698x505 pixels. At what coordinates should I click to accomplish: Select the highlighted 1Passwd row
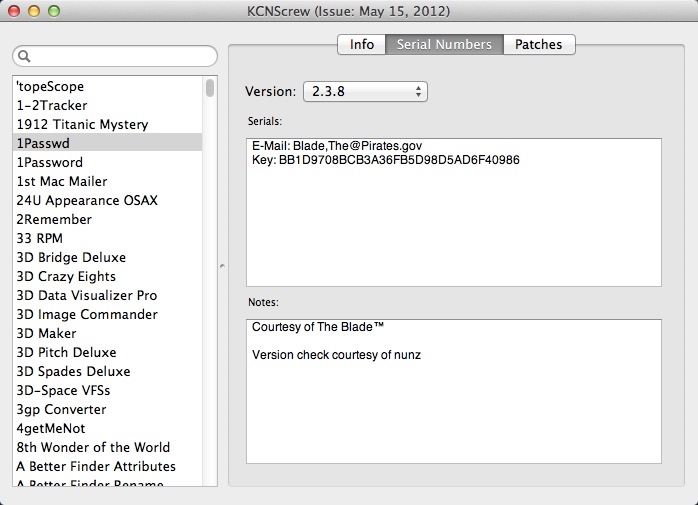pyautogui.click(x=107, y=143)
